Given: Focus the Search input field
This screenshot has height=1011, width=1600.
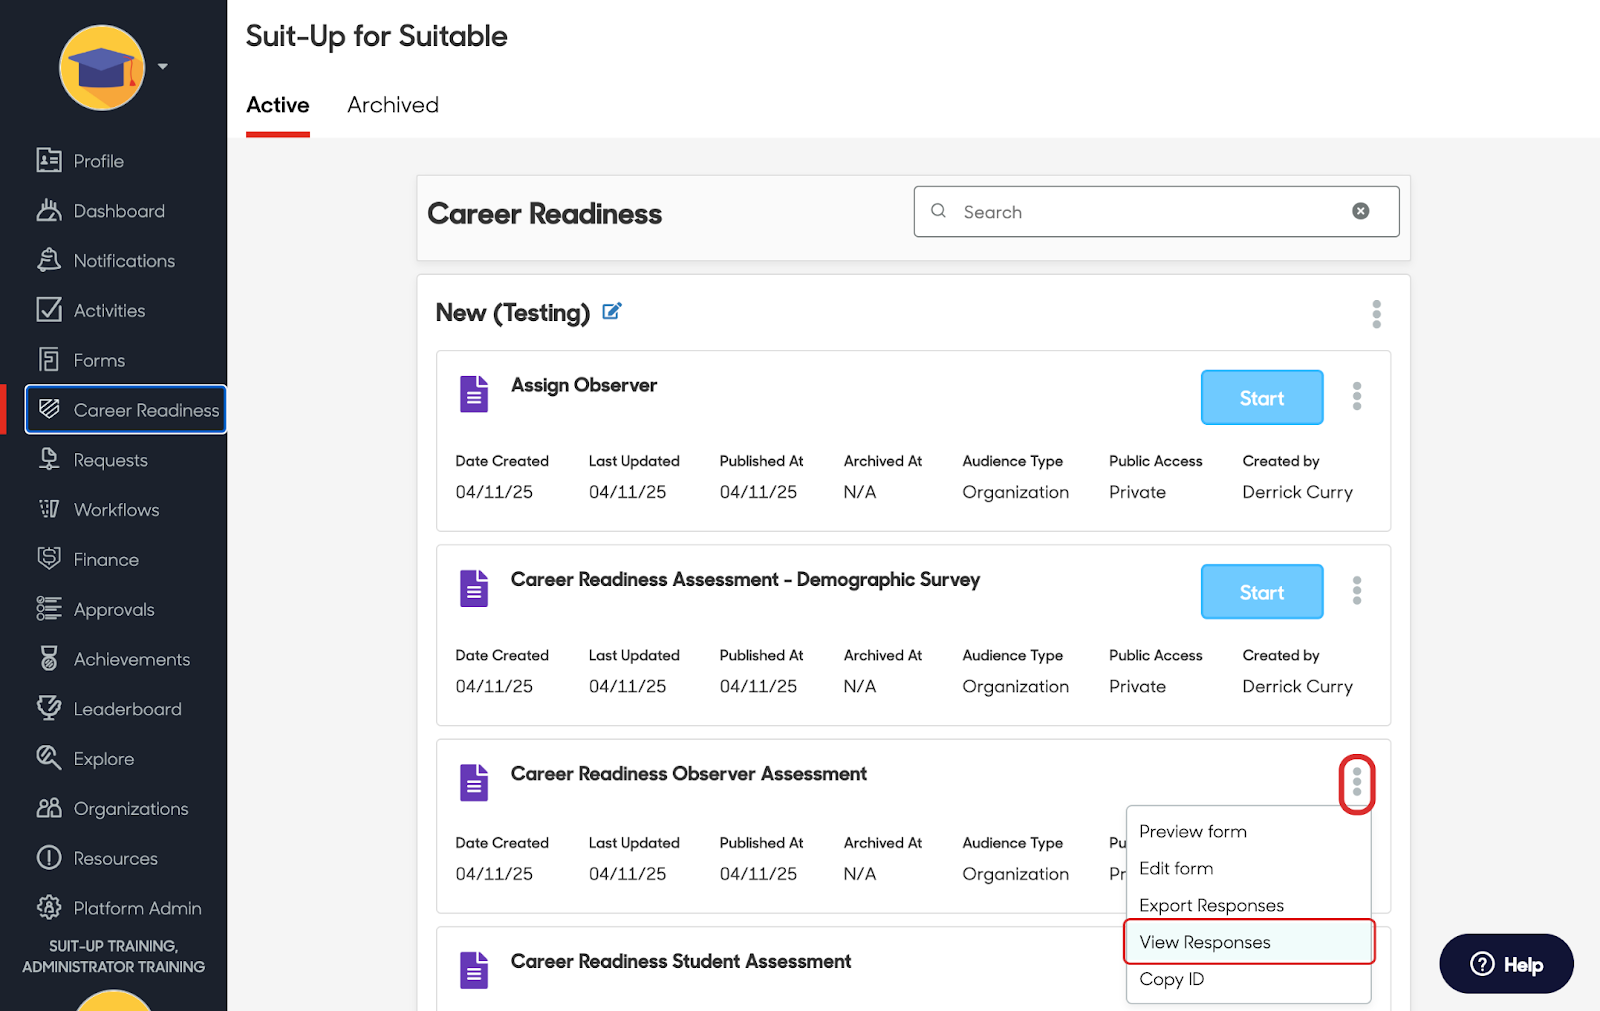Looking at the screenshot, I should 1156,211.
